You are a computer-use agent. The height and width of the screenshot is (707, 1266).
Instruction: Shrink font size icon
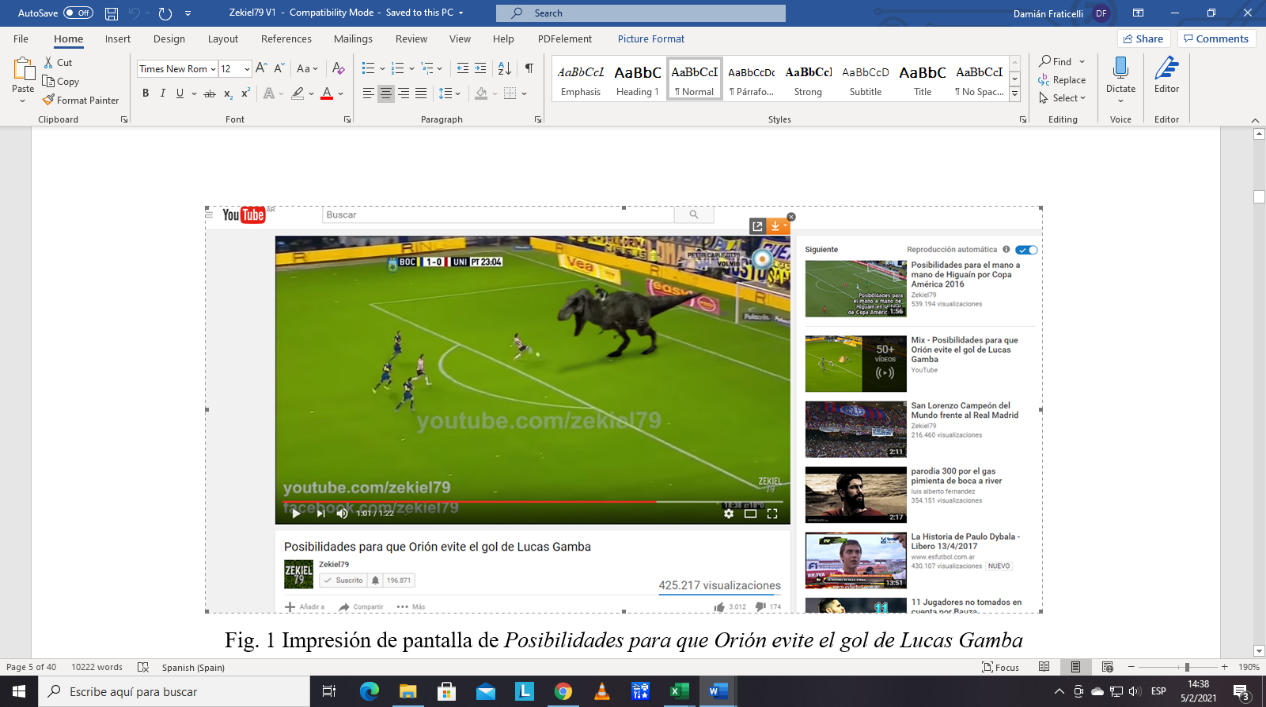[280, 68]
